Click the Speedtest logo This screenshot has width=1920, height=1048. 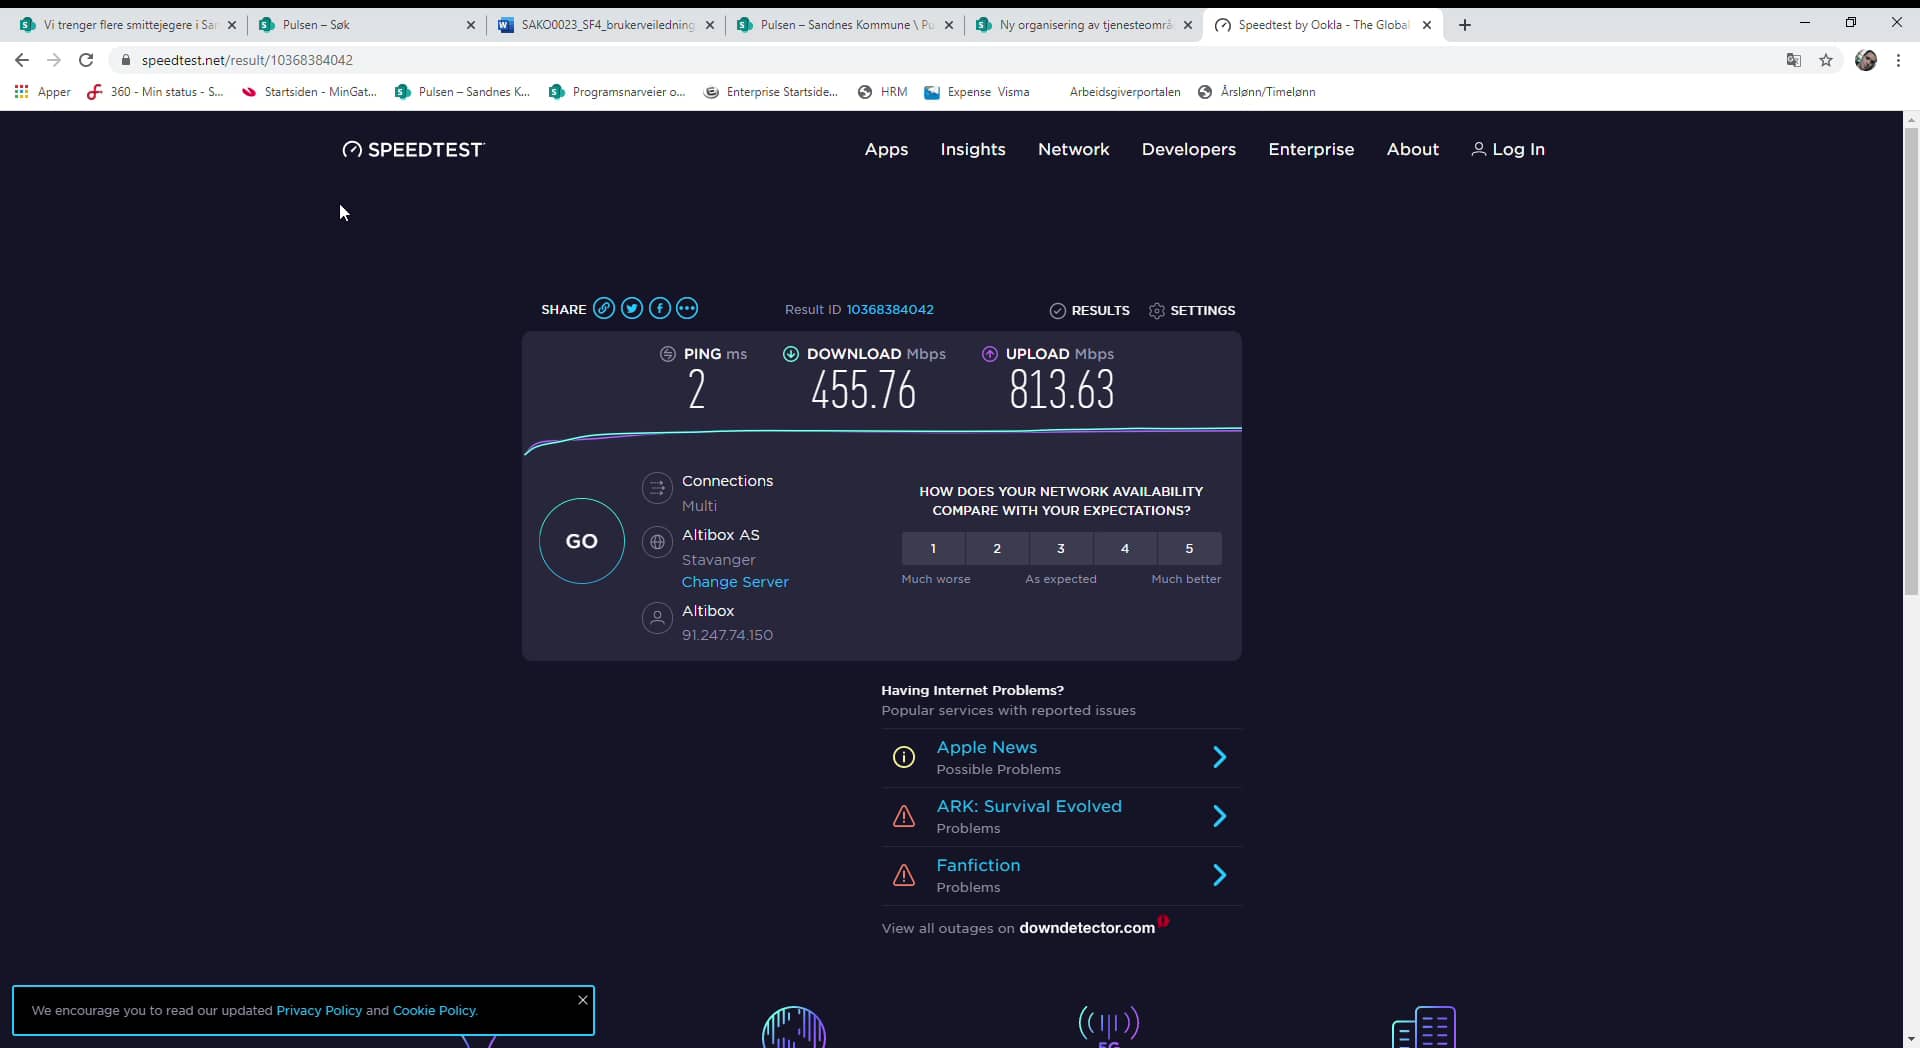point(411,149)
